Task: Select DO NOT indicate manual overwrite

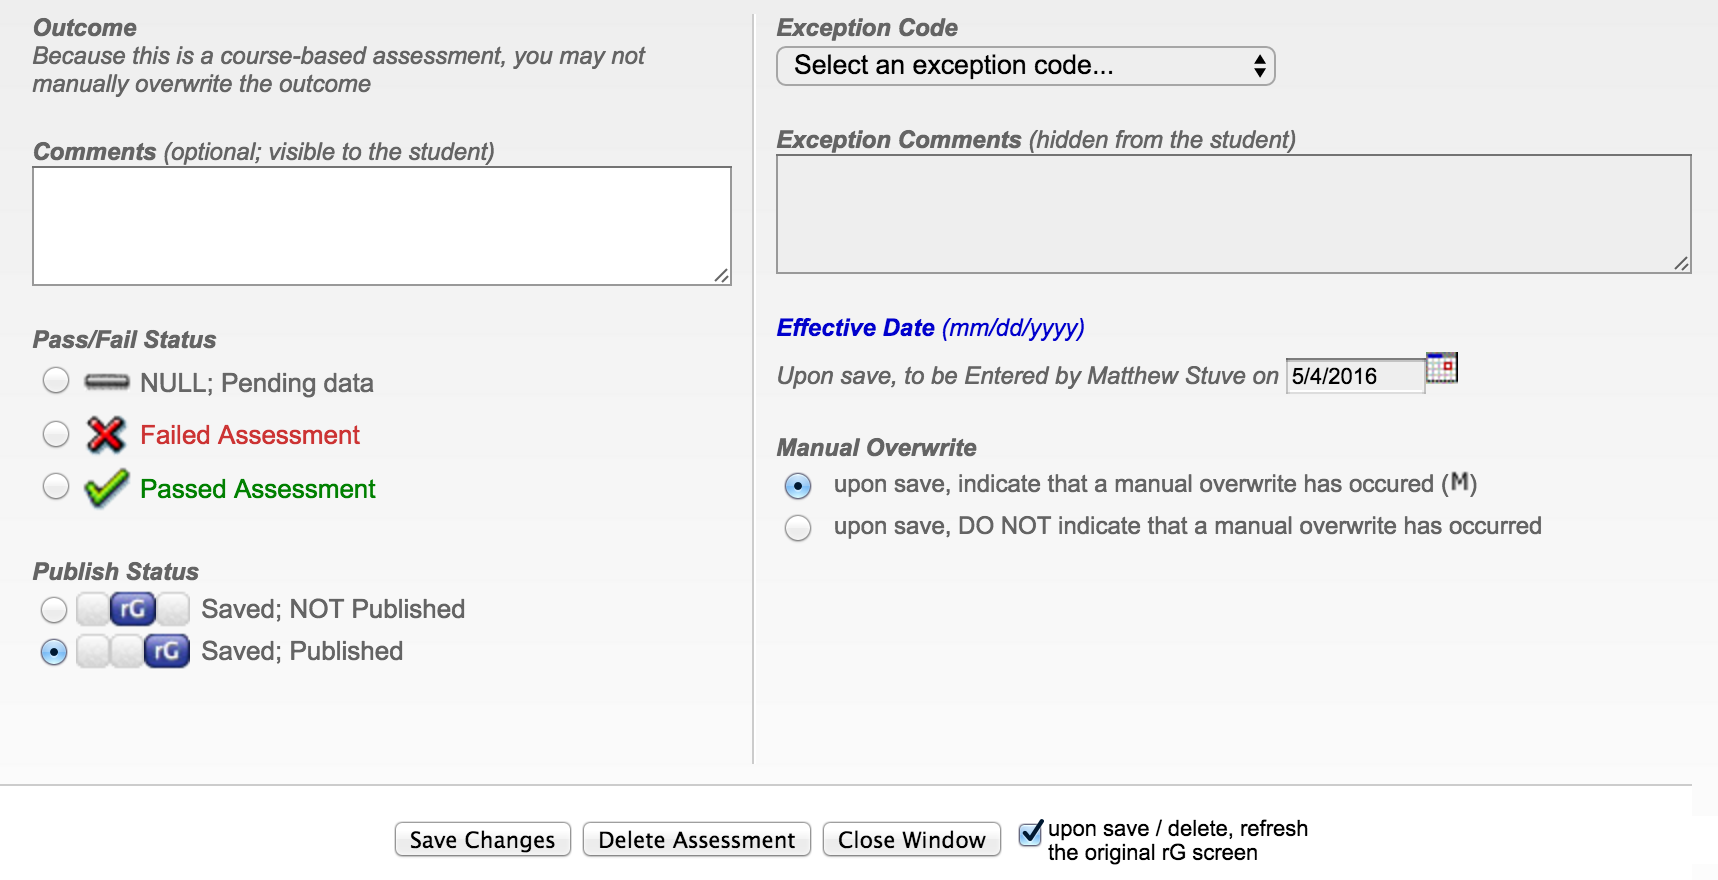Action: [x=798, y=527]
